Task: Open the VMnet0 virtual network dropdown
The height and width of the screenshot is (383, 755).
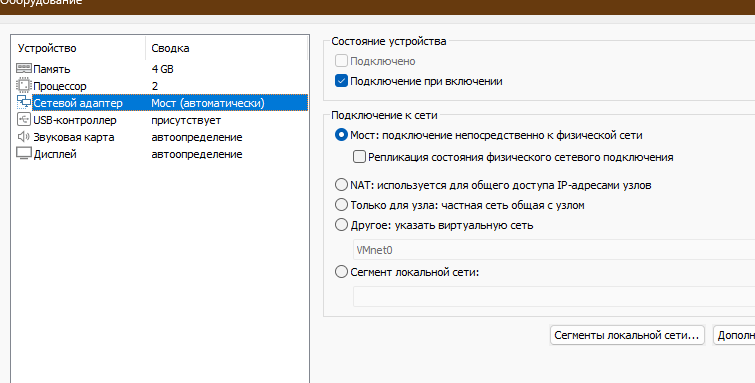Action: click(554, 250)
